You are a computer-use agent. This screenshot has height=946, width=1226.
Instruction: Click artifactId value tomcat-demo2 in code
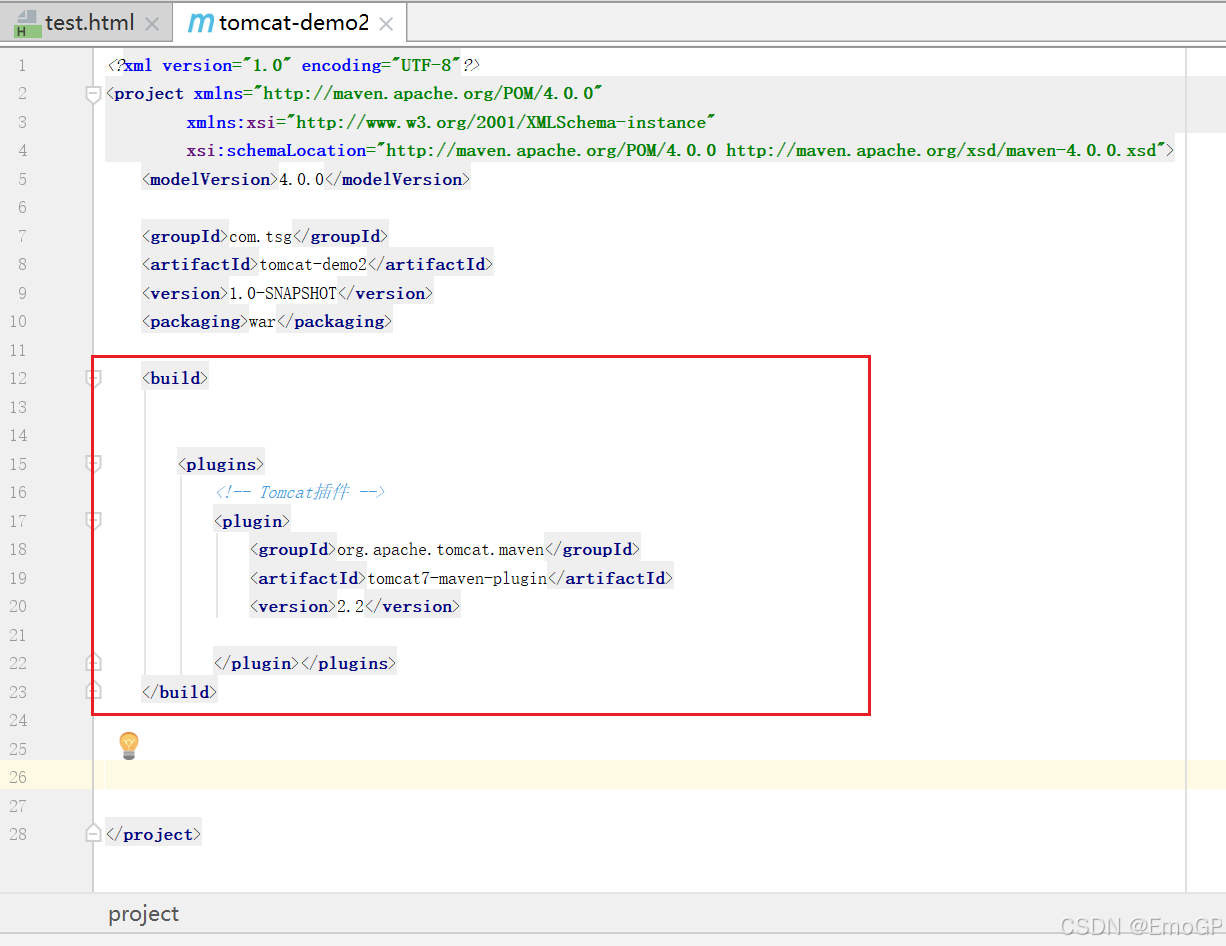pos(313,264)
